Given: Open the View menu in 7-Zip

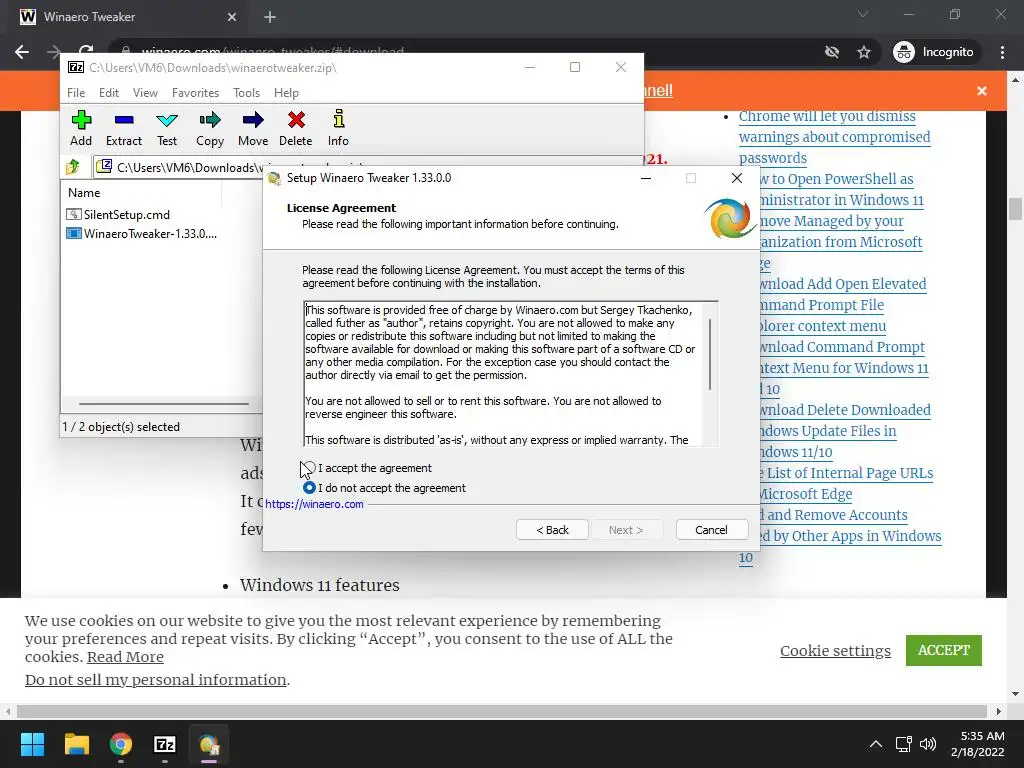Looking at the screenshot, I should click(145, 93).
